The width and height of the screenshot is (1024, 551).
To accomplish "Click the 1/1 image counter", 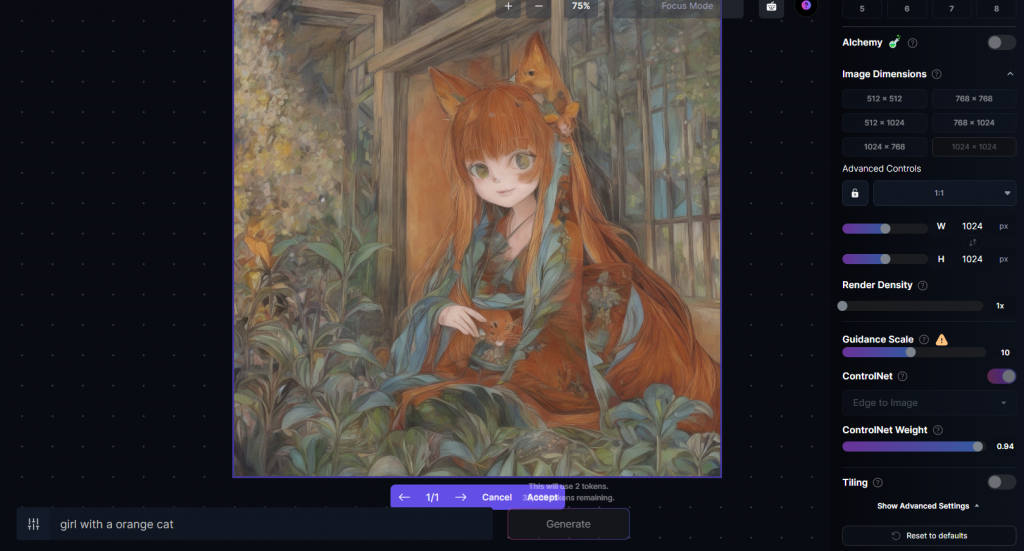I will pos(432,497).
